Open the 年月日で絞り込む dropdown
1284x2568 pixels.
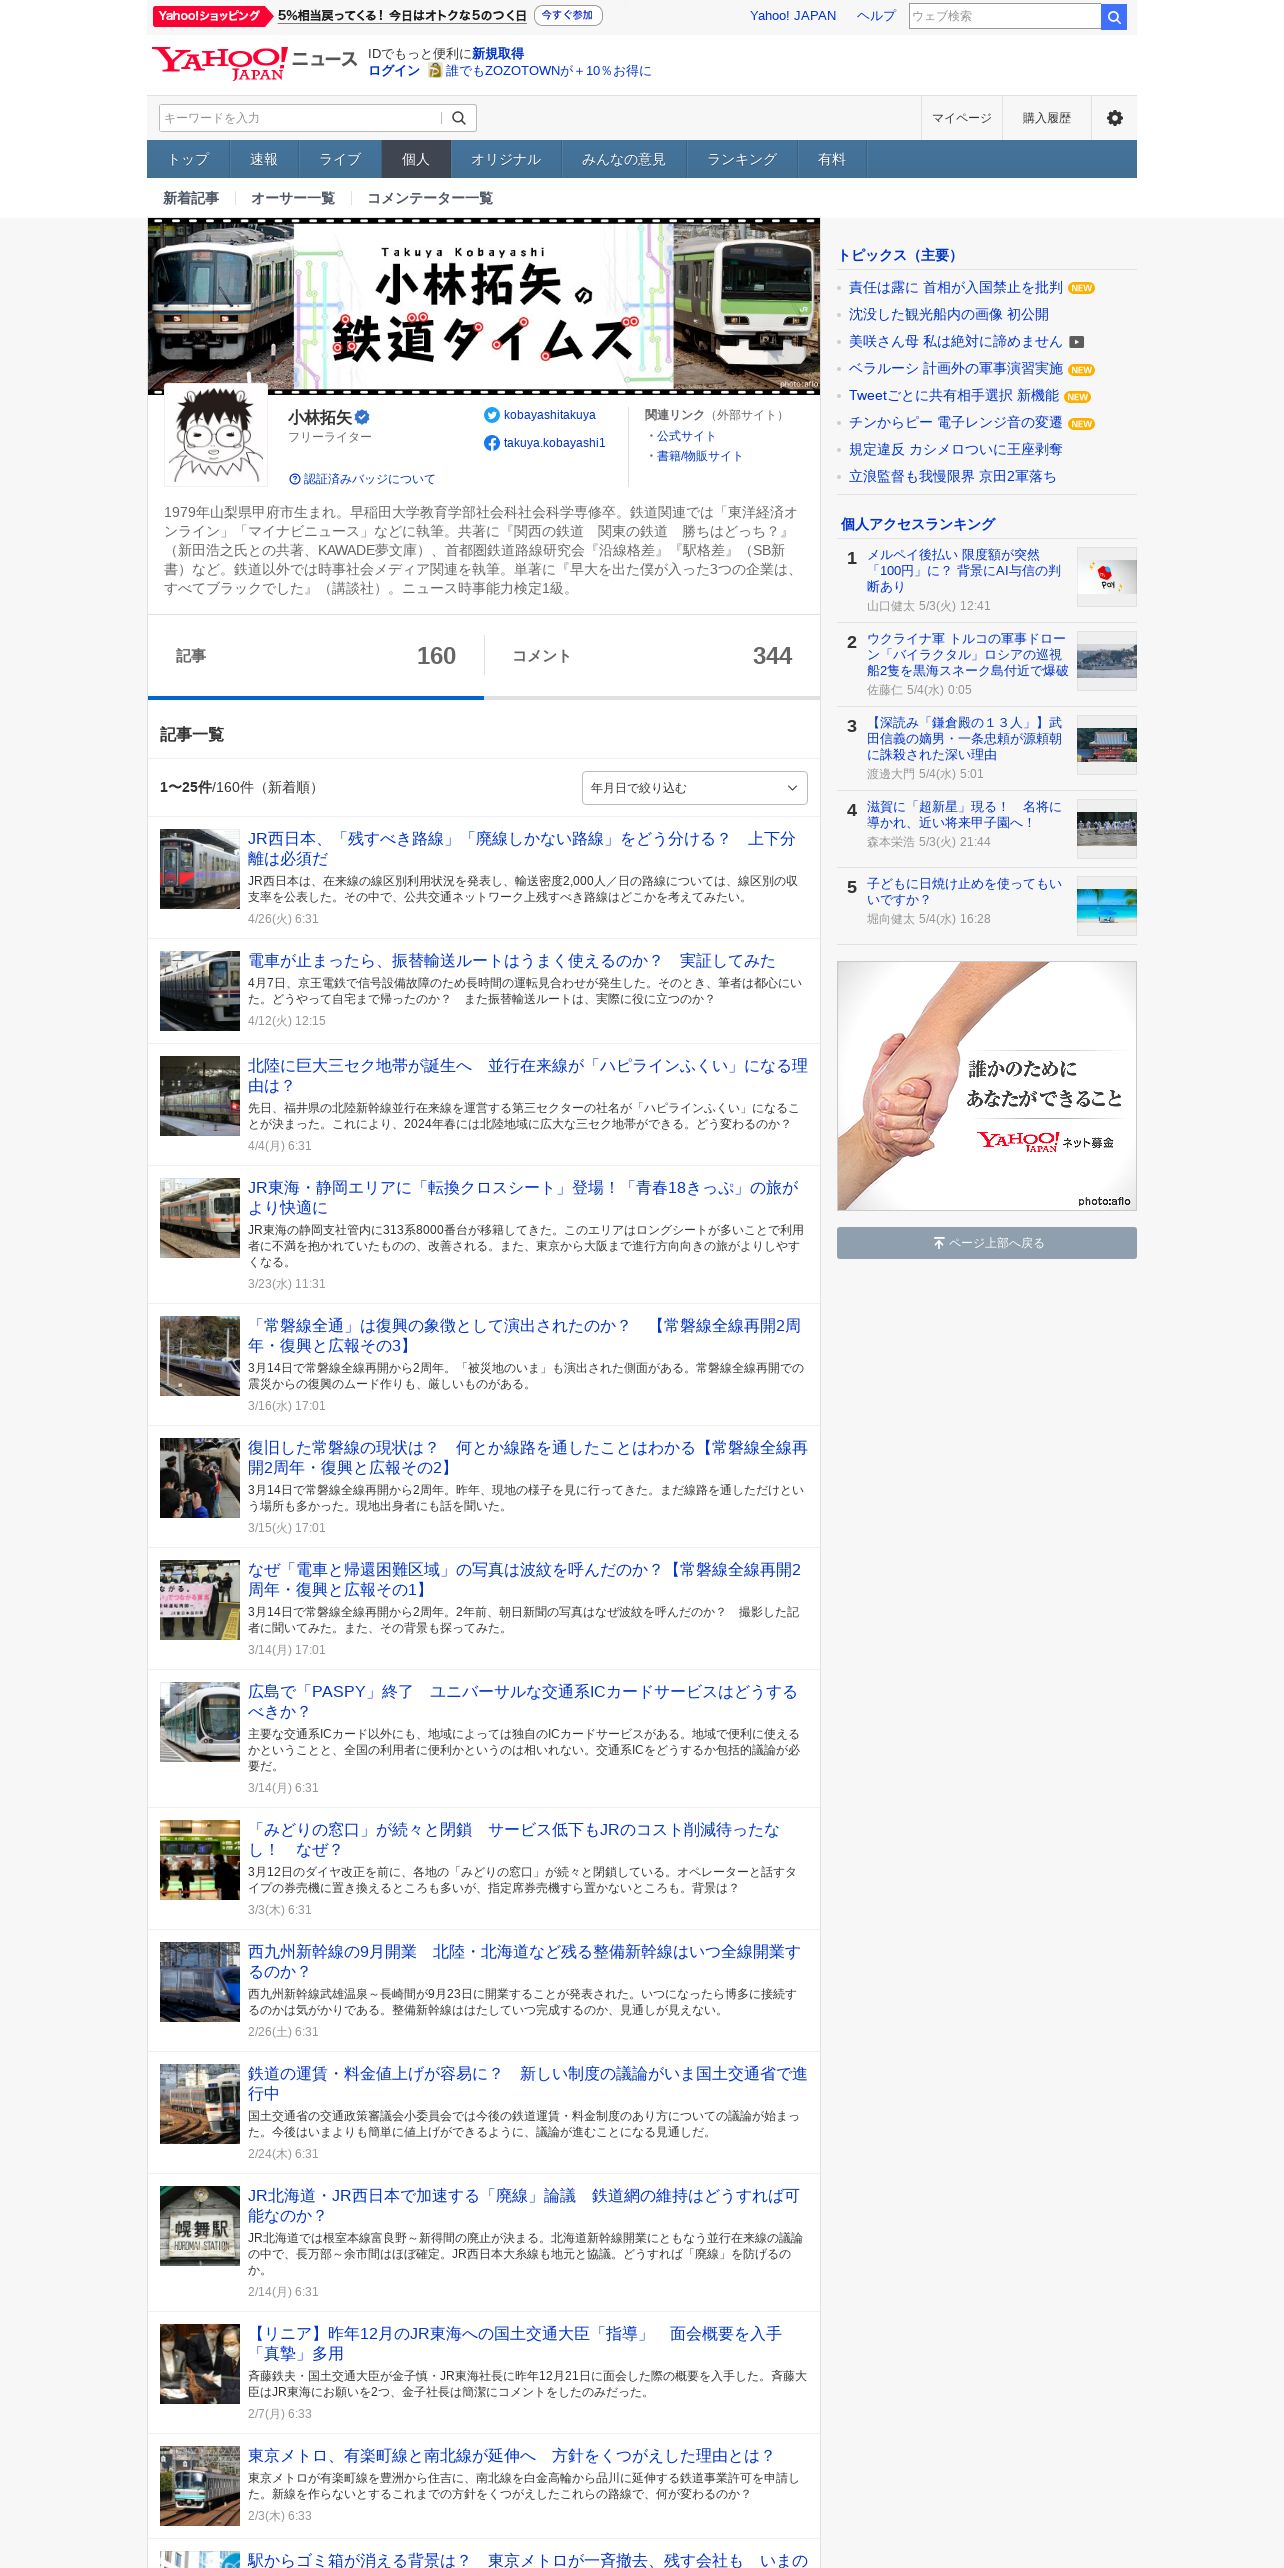[694, 788]
